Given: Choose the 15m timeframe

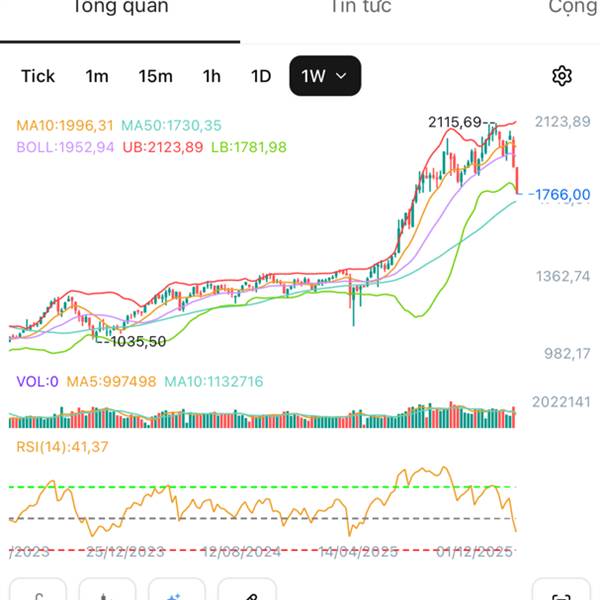Looking at the screenshot, I should (x=155, y=76).
